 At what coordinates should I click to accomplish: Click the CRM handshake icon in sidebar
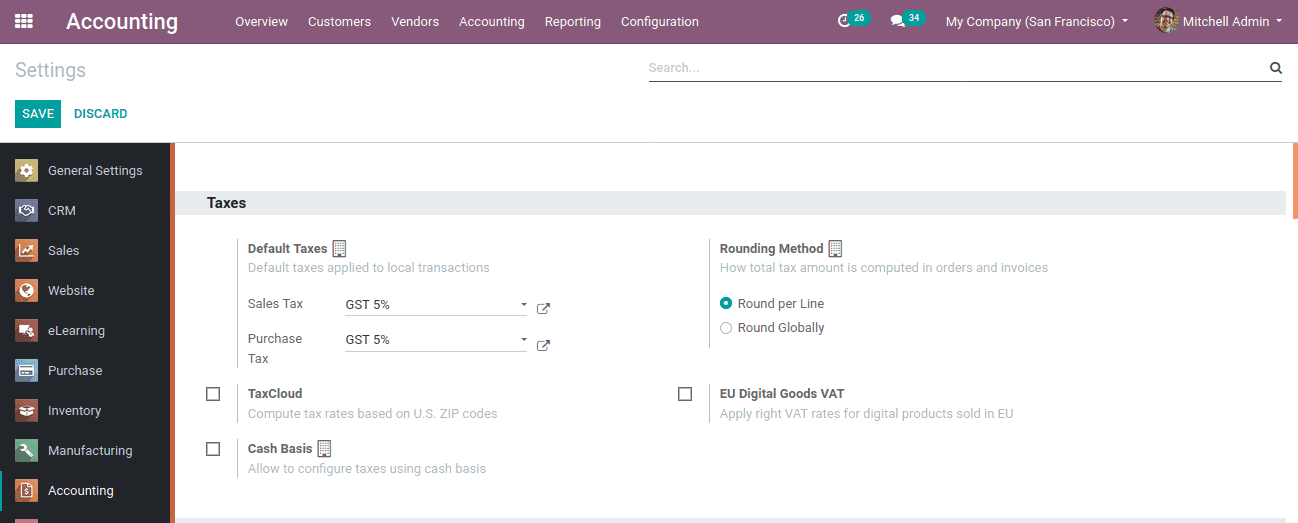coord(27,210)
